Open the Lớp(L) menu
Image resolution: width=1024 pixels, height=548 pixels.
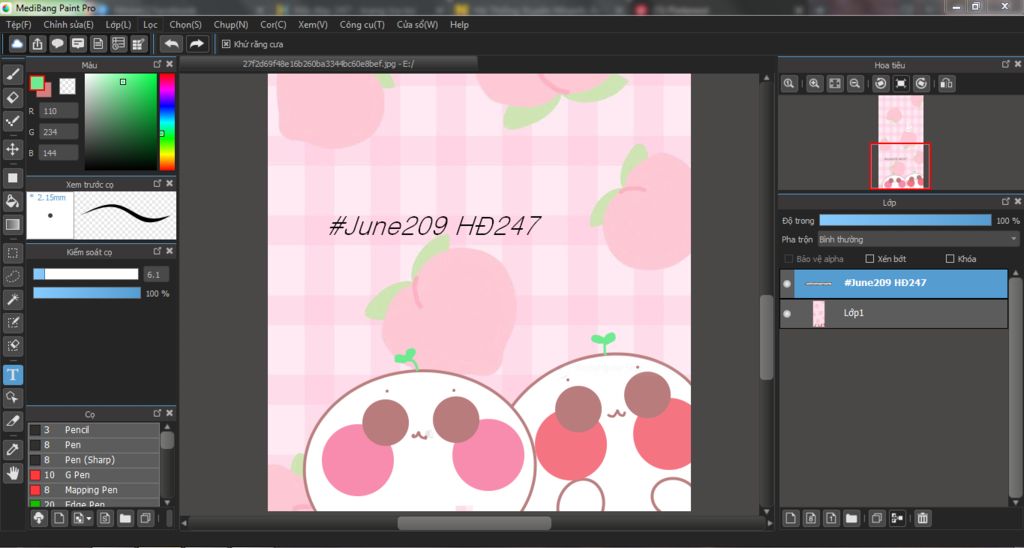118,25
